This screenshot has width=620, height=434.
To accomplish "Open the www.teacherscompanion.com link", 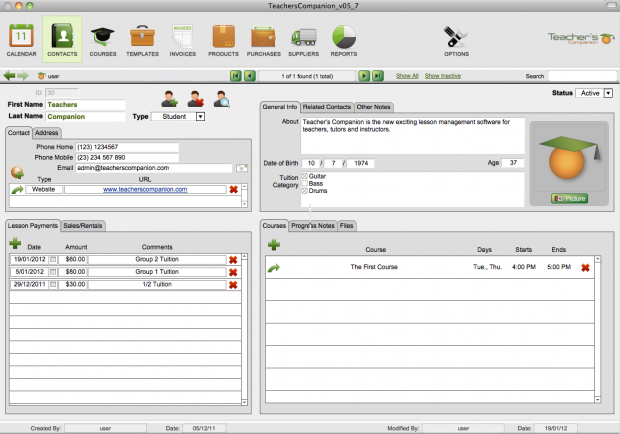I will click(145, 189).
